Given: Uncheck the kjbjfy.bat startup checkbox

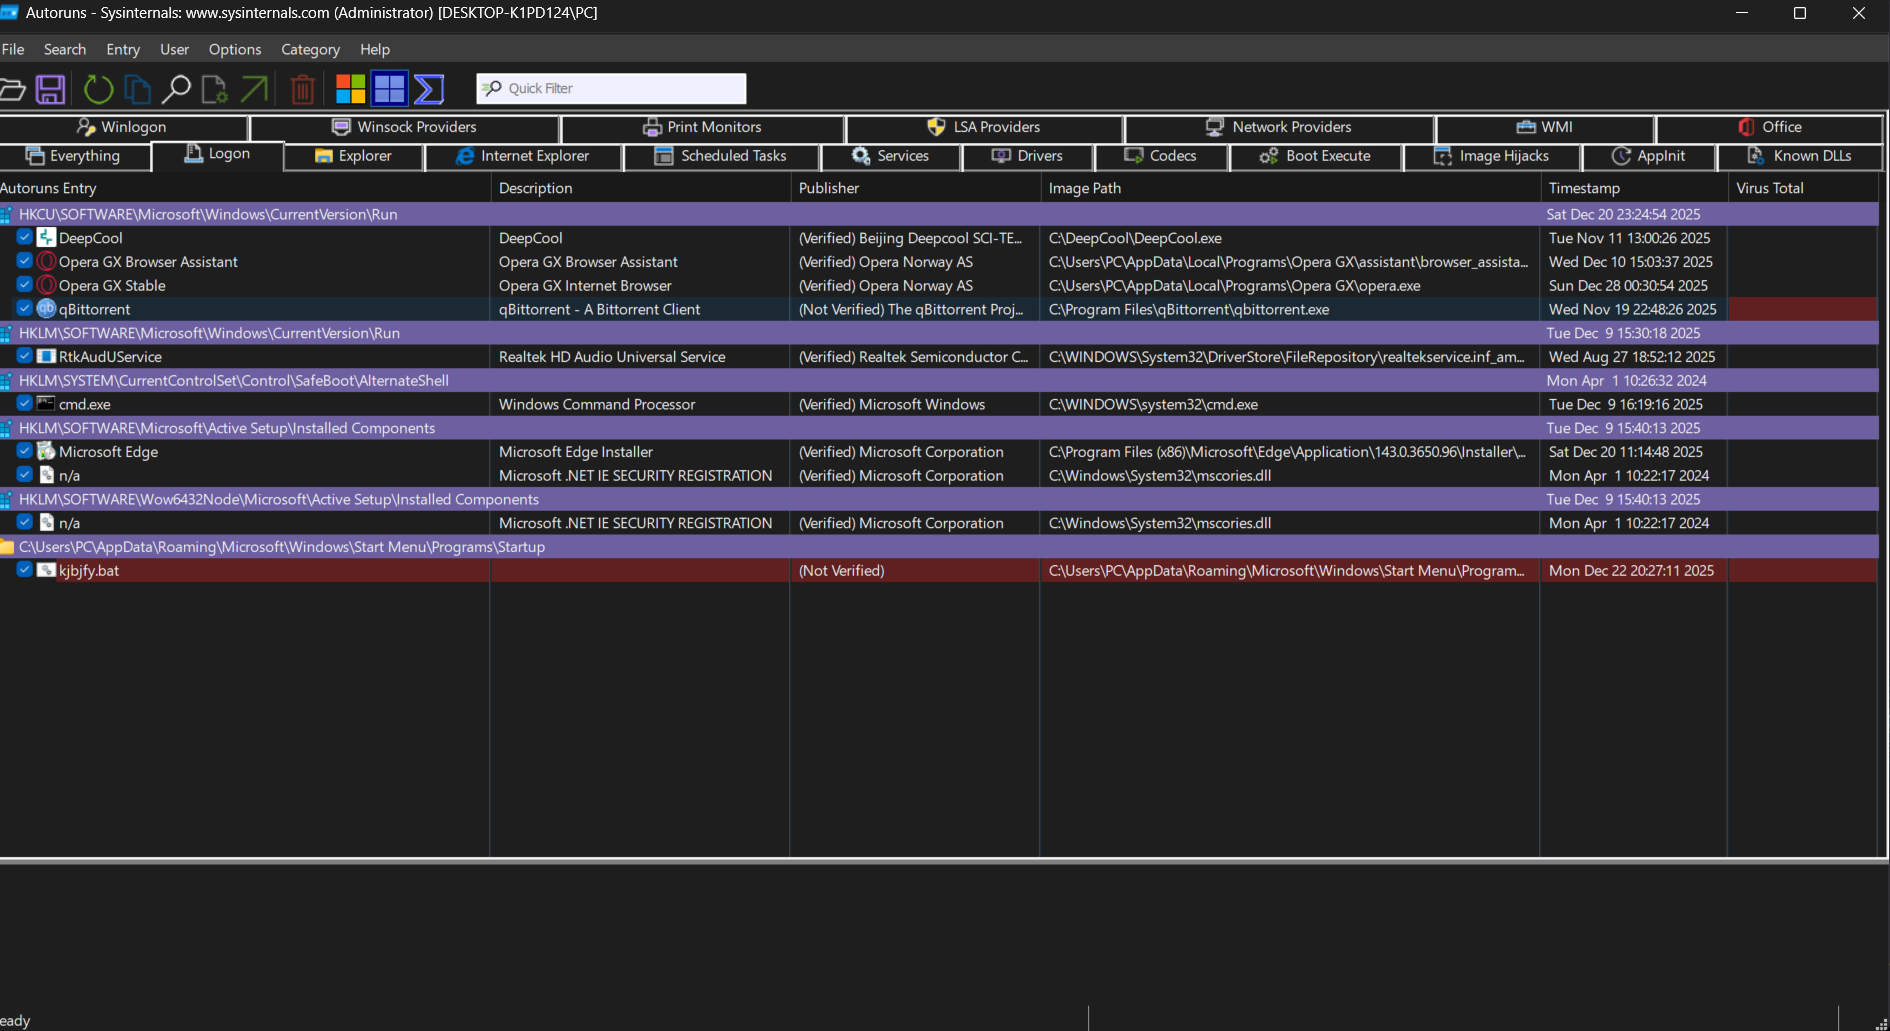Looking at the screenshot, I should (25, 569).
